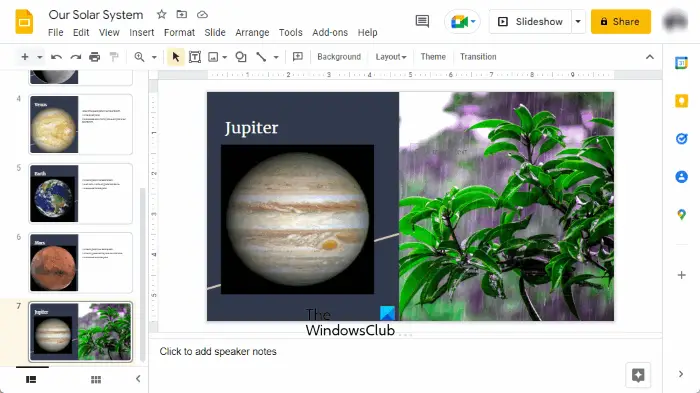Open the Transition panel
700x393 pixels.
tap(478, 57)
